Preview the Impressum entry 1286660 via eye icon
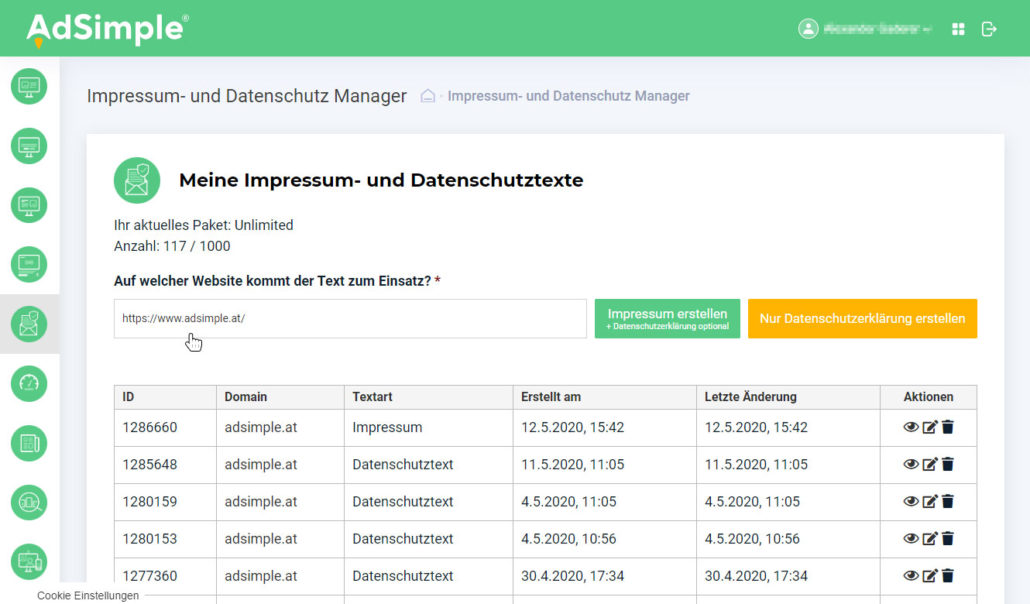1030x604 pixels. pos(910,427)
